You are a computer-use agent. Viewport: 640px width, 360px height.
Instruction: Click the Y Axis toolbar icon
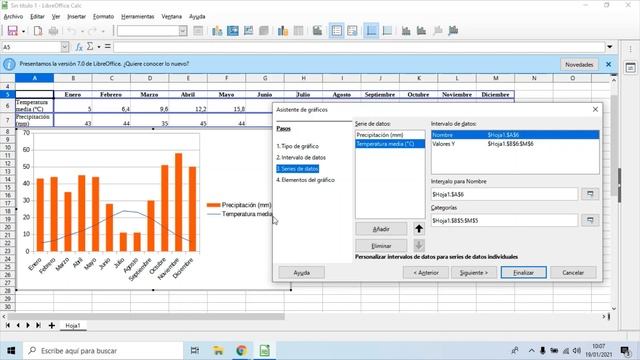click(421, 31)
